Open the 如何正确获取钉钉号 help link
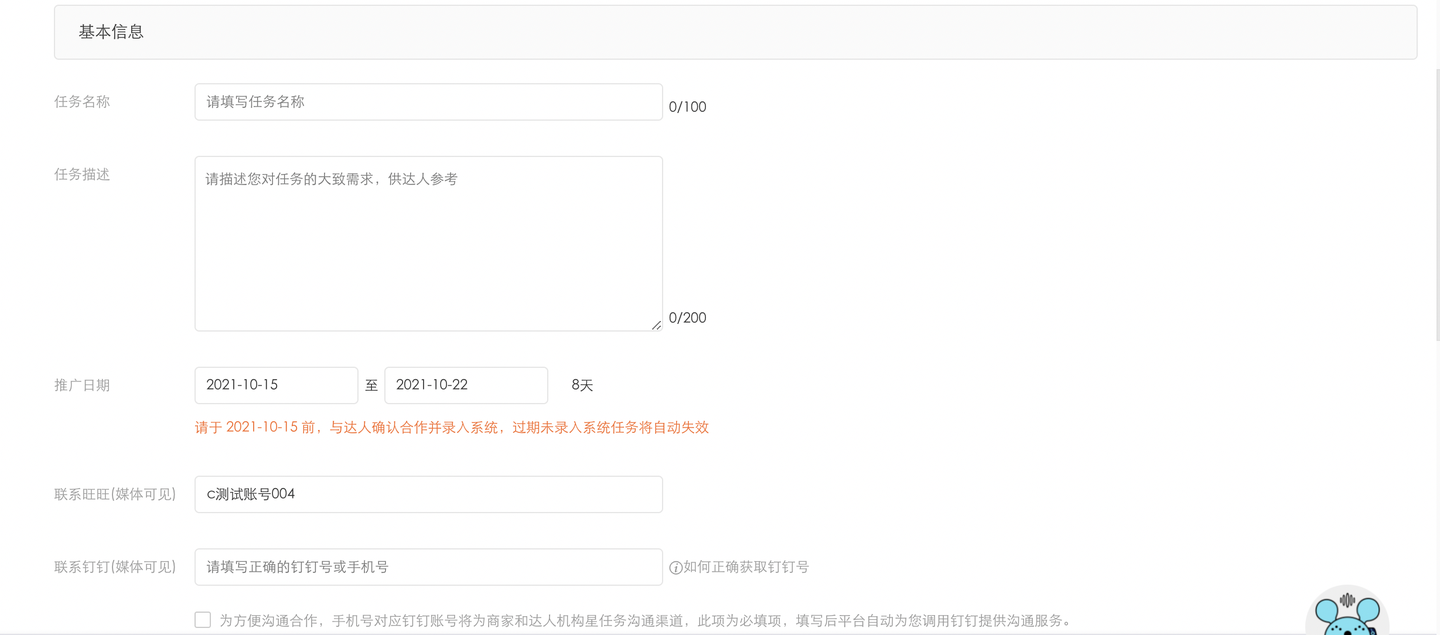This screenshot has height=635, width=1440. pyautogui.click(x=746, y=567)
